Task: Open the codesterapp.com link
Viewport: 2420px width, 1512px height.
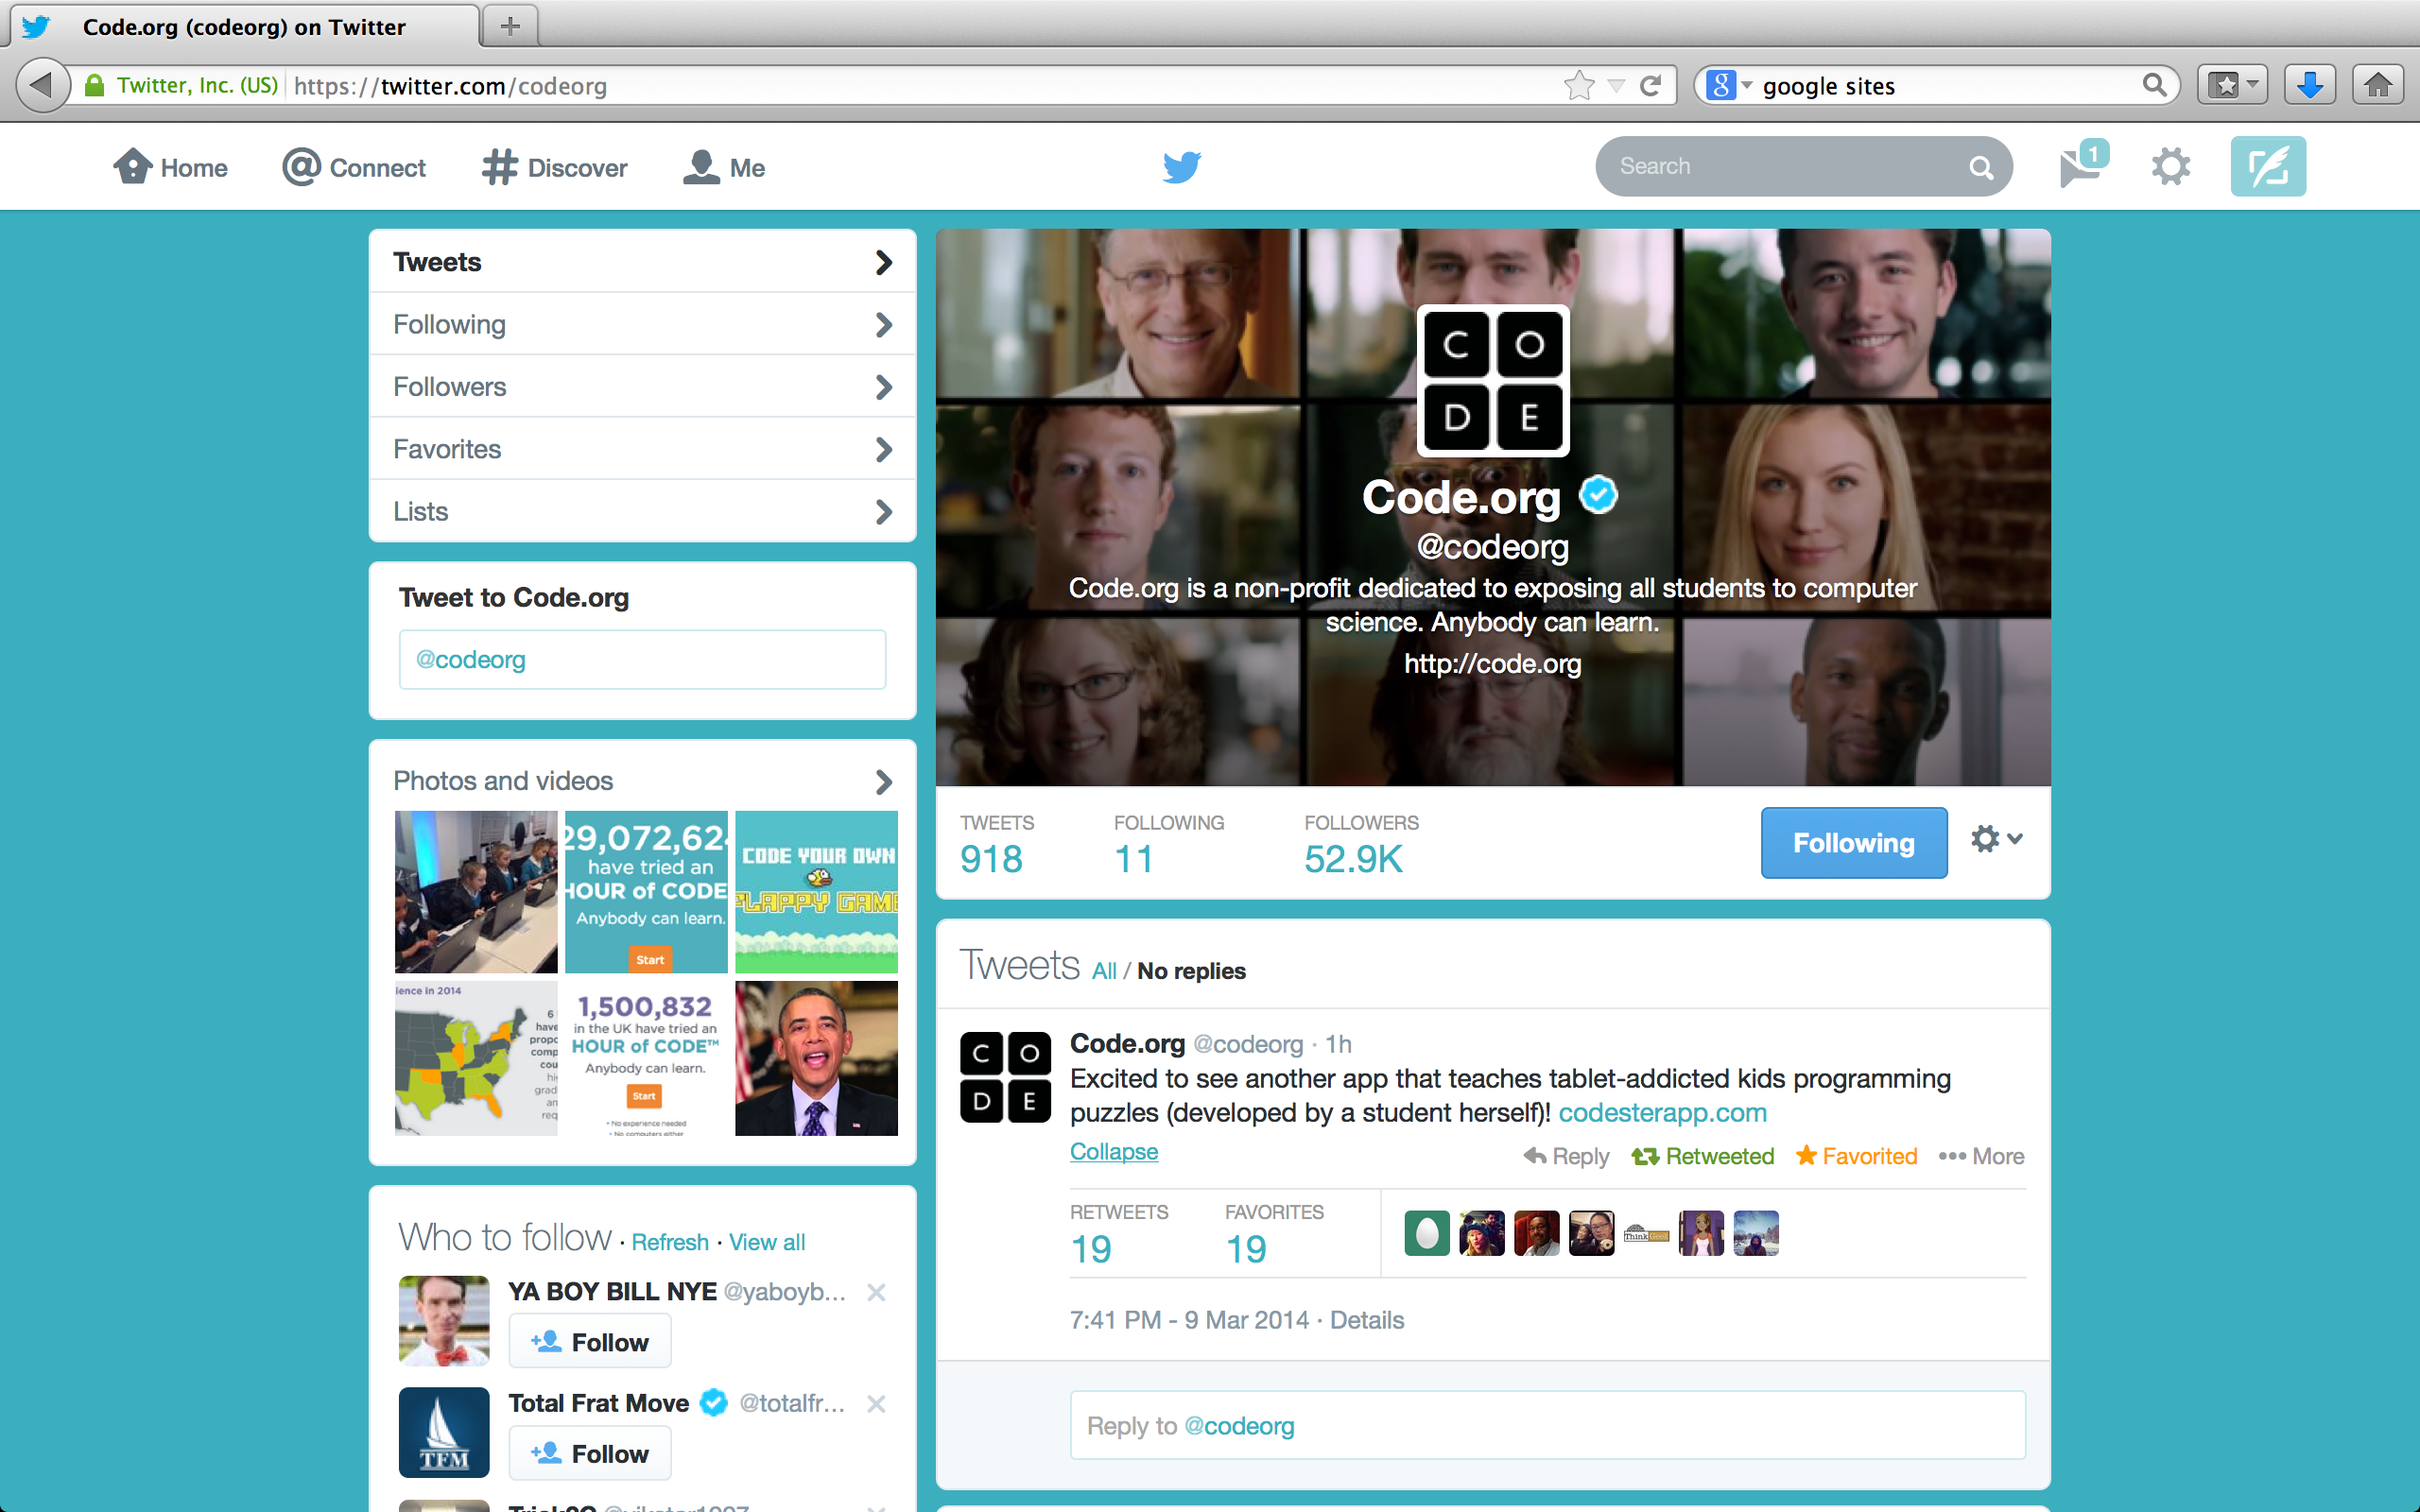Action: tap(1662, 1113)
